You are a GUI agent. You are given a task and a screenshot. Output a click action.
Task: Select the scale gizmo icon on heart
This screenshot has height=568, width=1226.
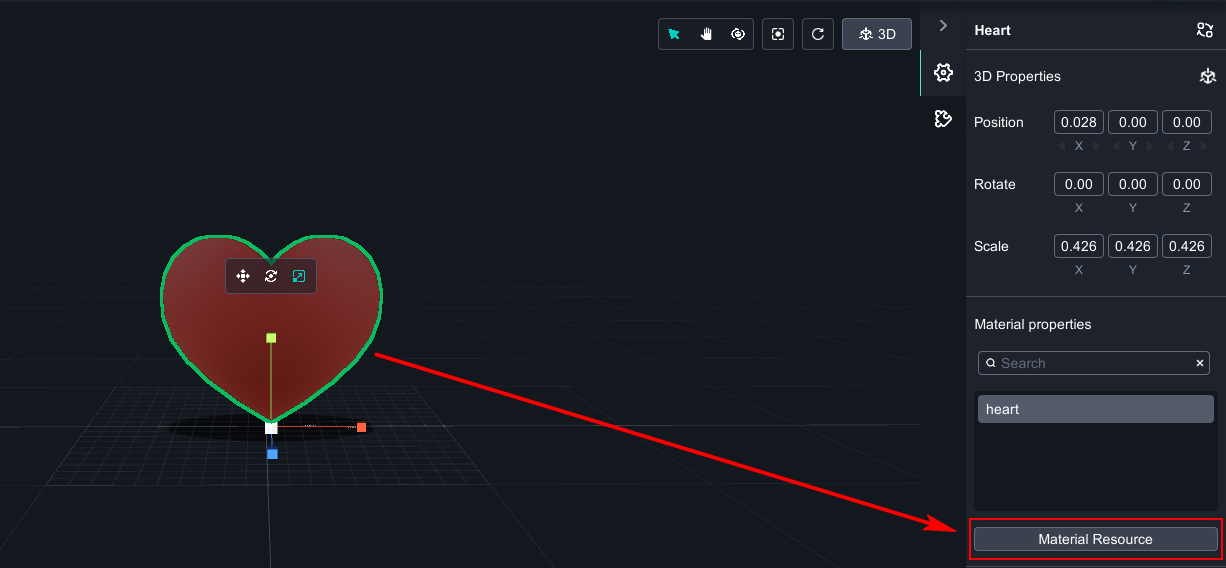coord(299,276)
